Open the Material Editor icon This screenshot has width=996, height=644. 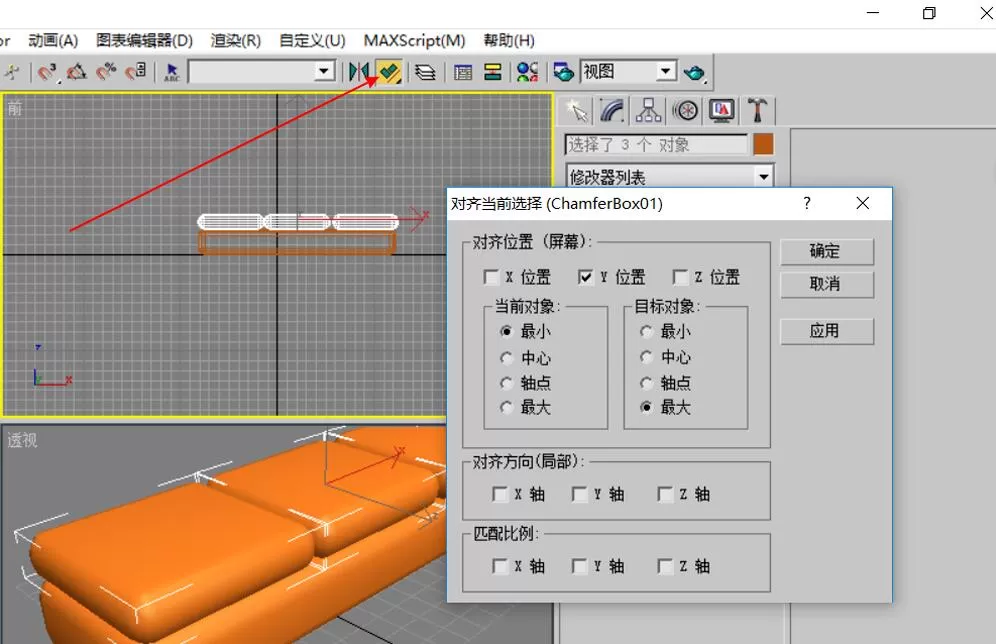[x=527, y=72]
